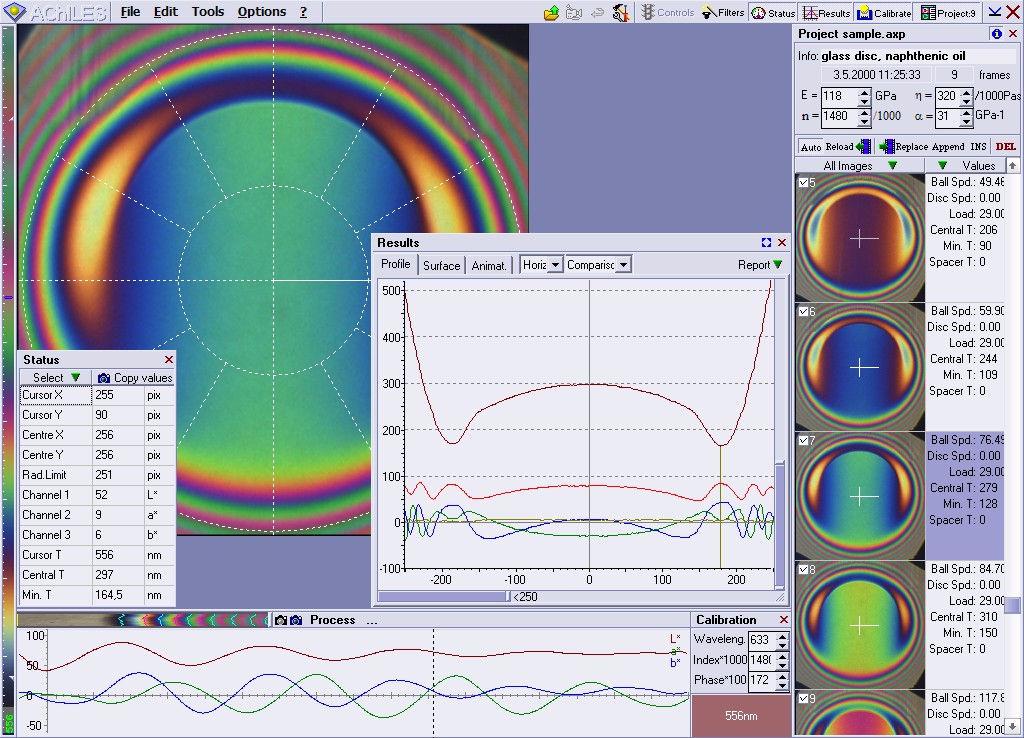Toggle the checkbox for image 5

[803, 183]
